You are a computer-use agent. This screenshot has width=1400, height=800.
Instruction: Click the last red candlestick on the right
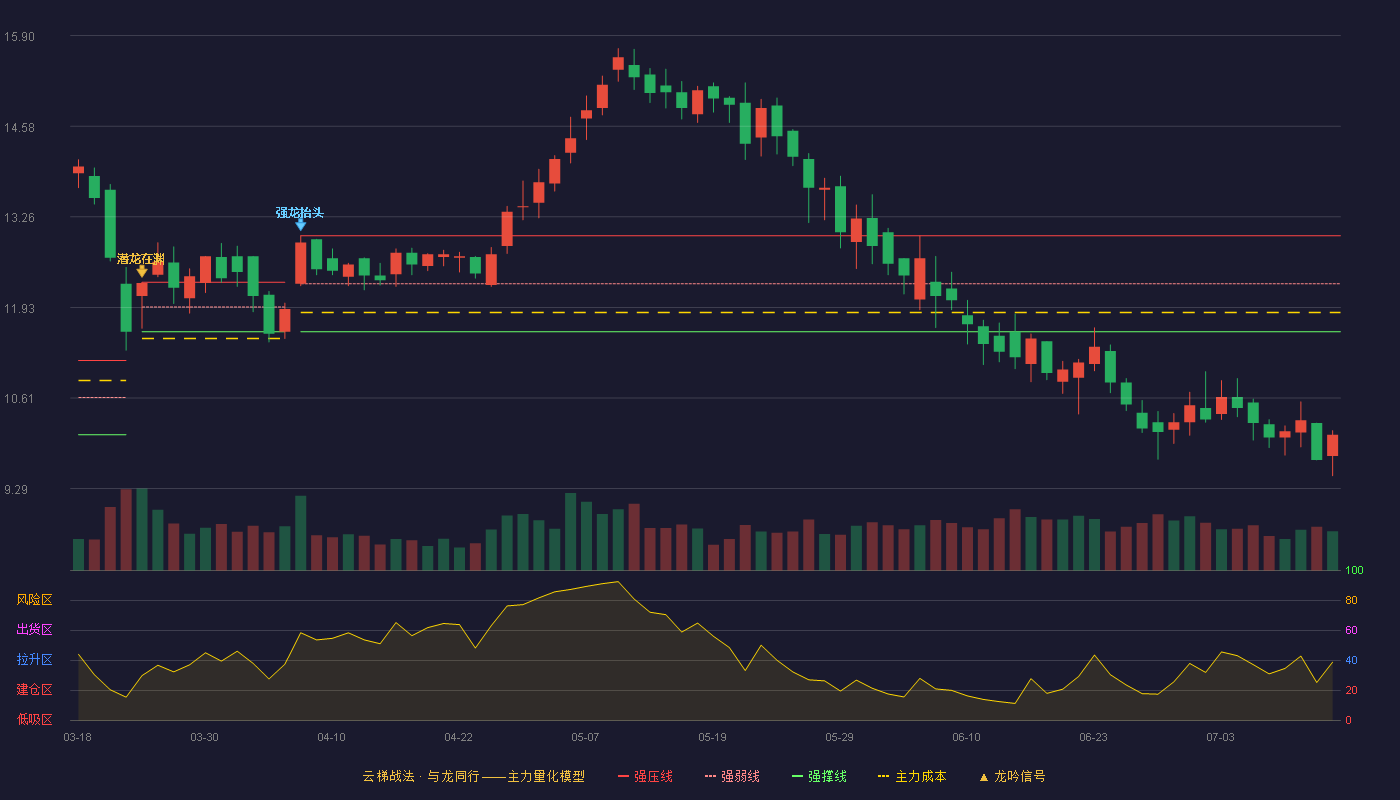click(1332, 446)
